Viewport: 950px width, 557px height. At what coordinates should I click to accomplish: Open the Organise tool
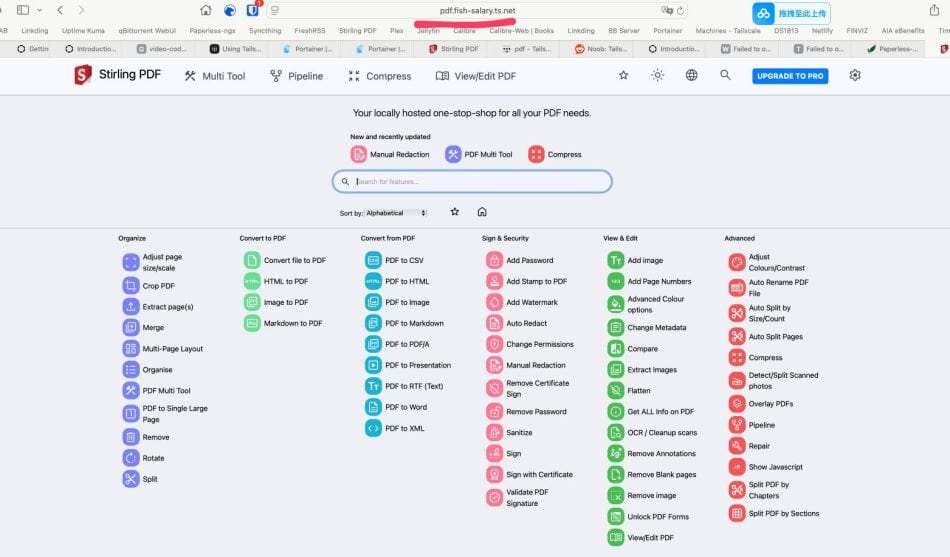[x=148, y=370]
